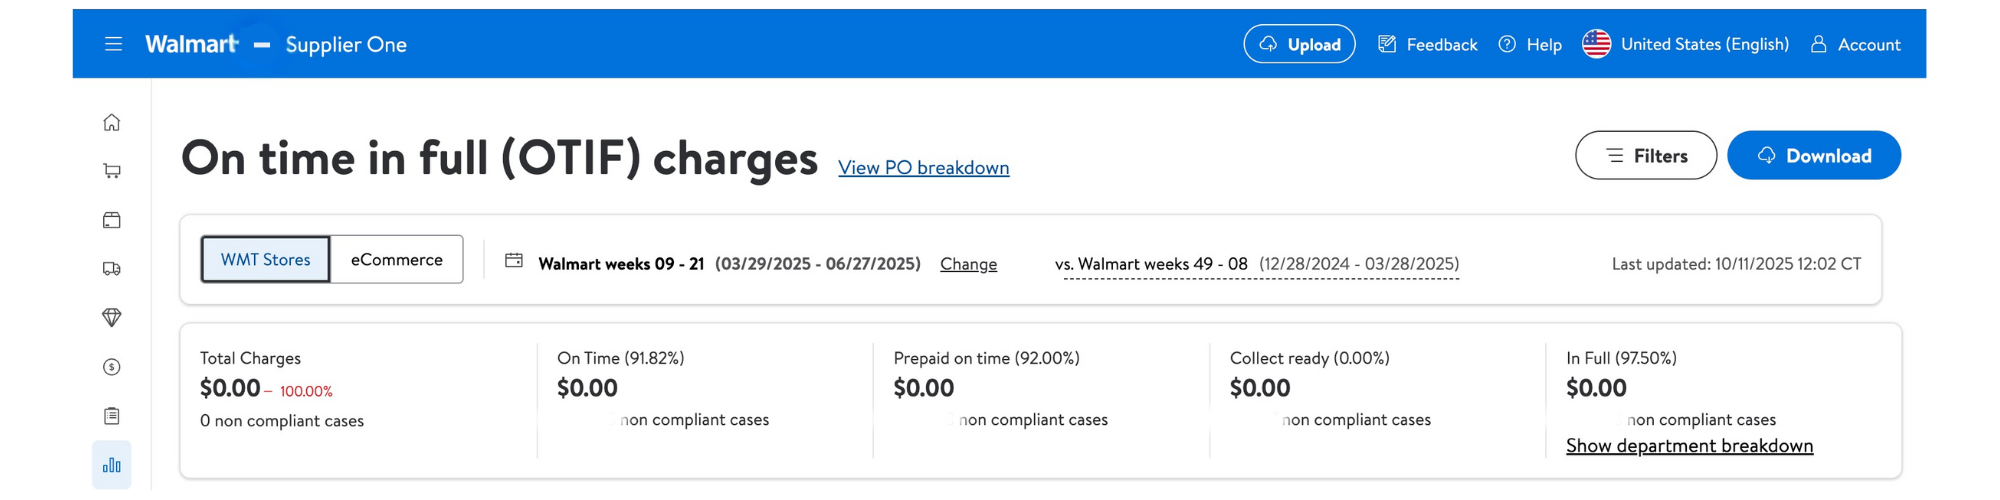Open the Filters panel
Screen dimensions: 2000x500
(x=1646, y=155)
